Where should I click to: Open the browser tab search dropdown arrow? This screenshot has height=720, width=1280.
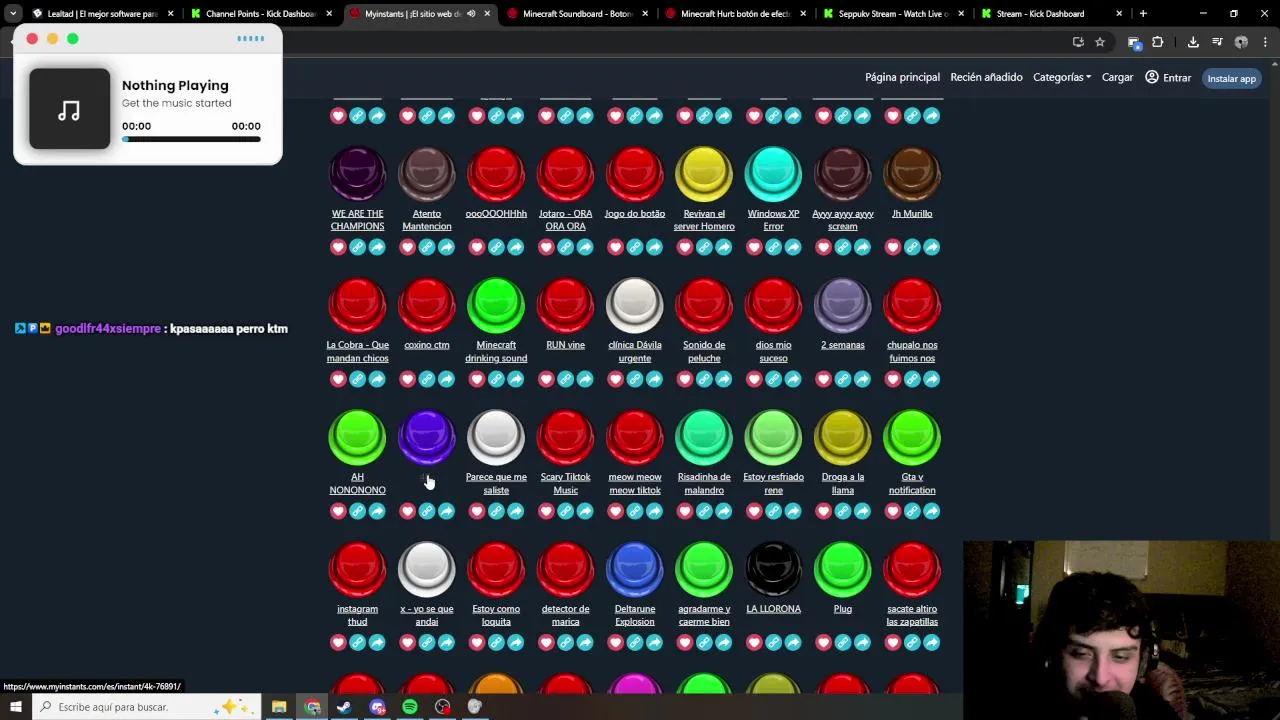tap(13, 14)
